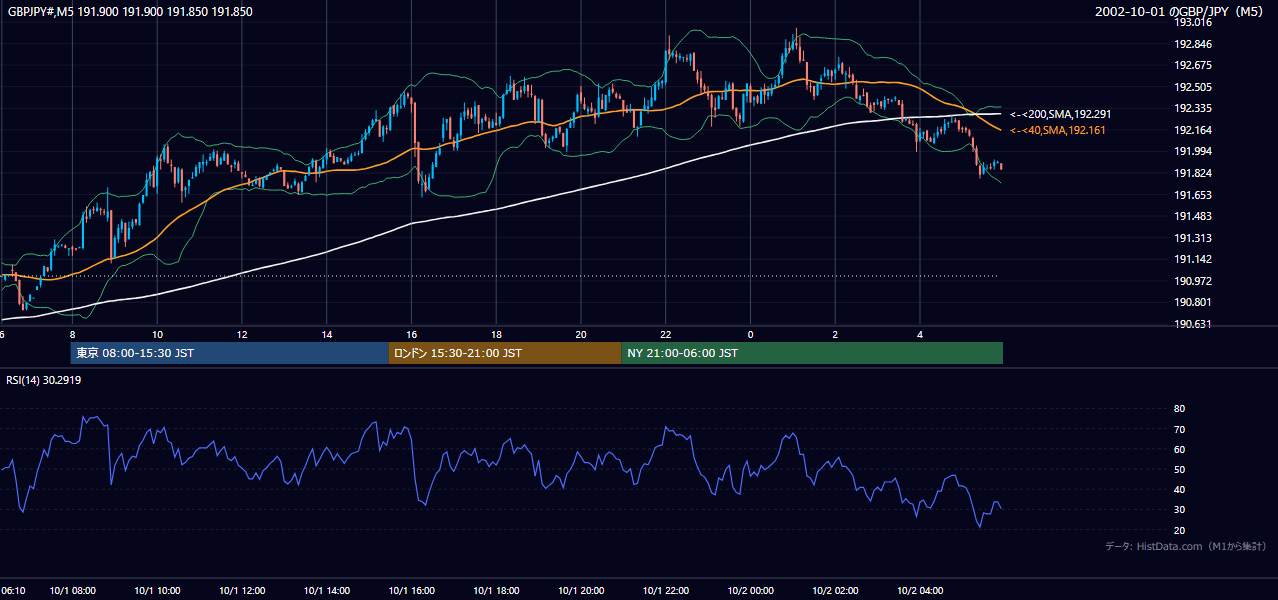The image size is (1278, 600).
Task: Click price axis value 192.164
Action: point(1193,130)
